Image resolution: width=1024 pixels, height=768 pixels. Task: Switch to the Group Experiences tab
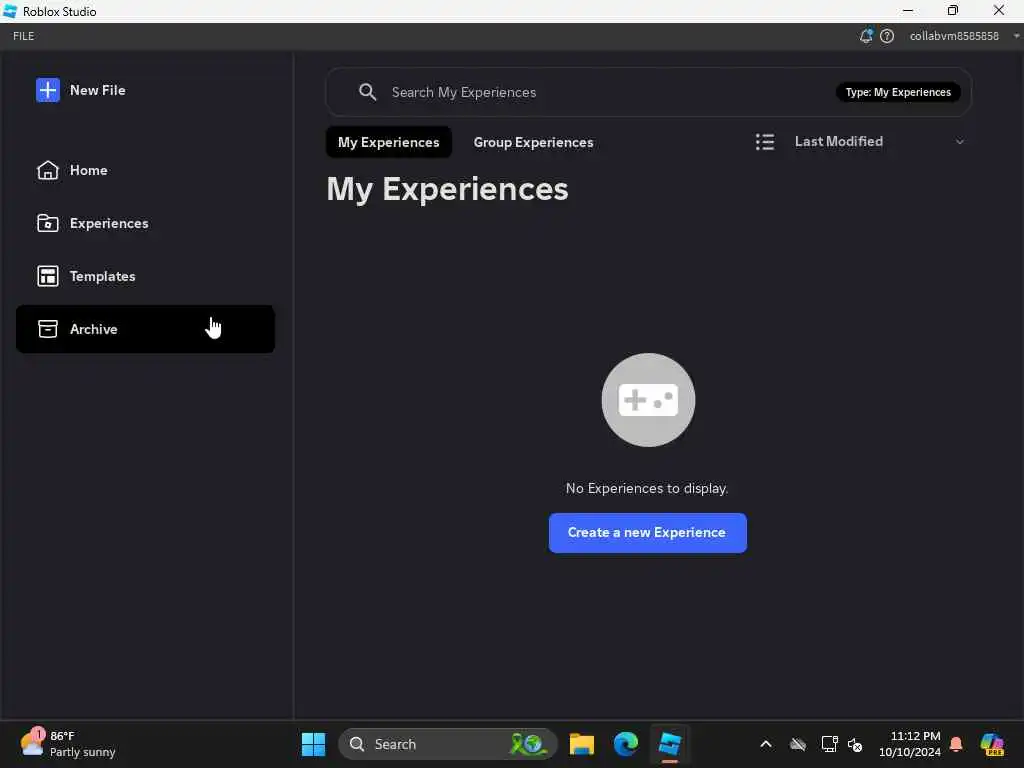(534, 142)
